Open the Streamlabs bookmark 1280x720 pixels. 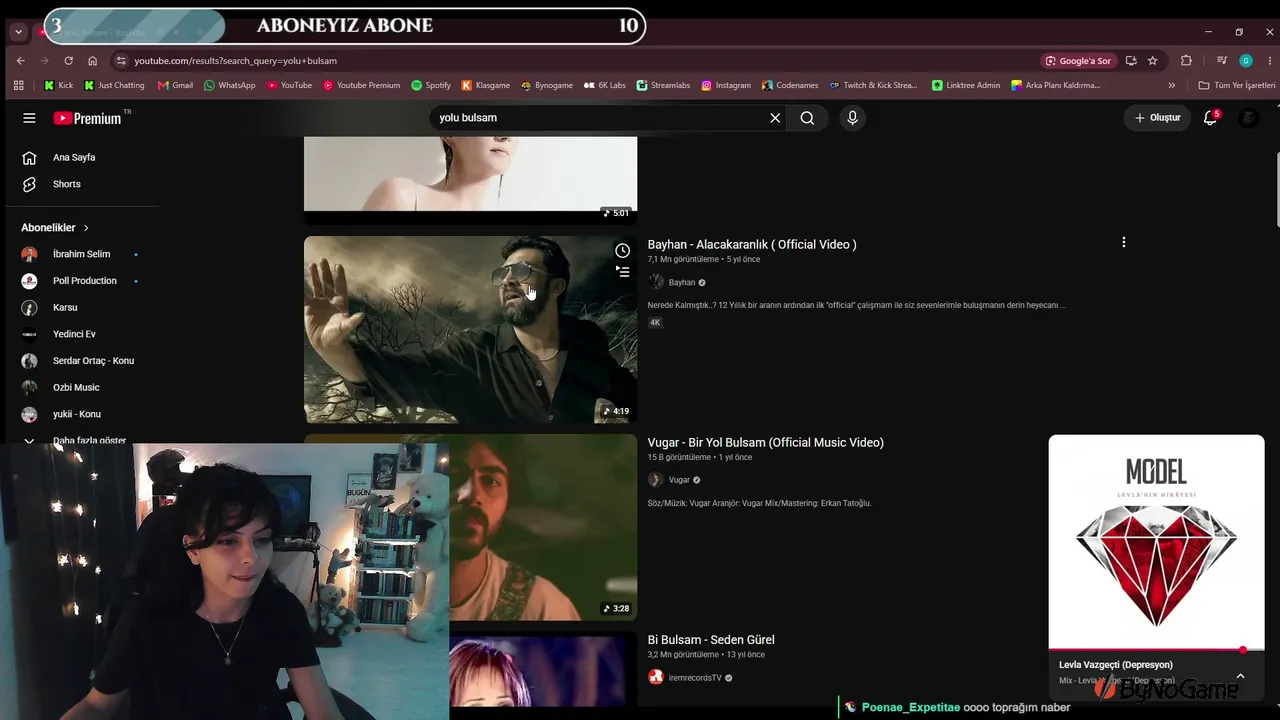[663, 85]
